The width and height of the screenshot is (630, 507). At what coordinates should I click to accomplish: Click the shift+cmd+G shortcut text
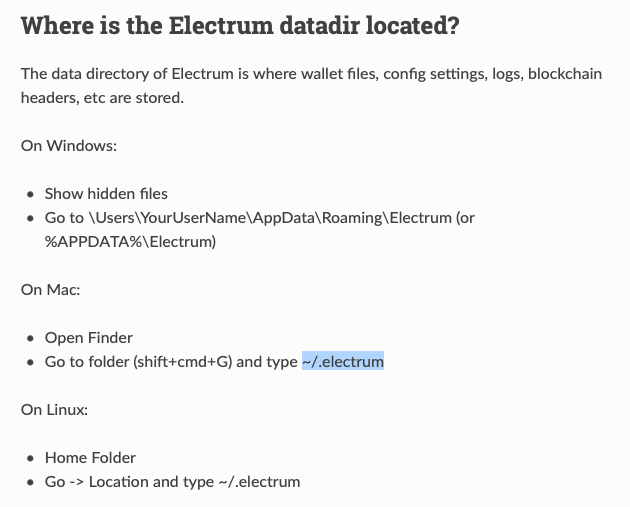[182, 362]
